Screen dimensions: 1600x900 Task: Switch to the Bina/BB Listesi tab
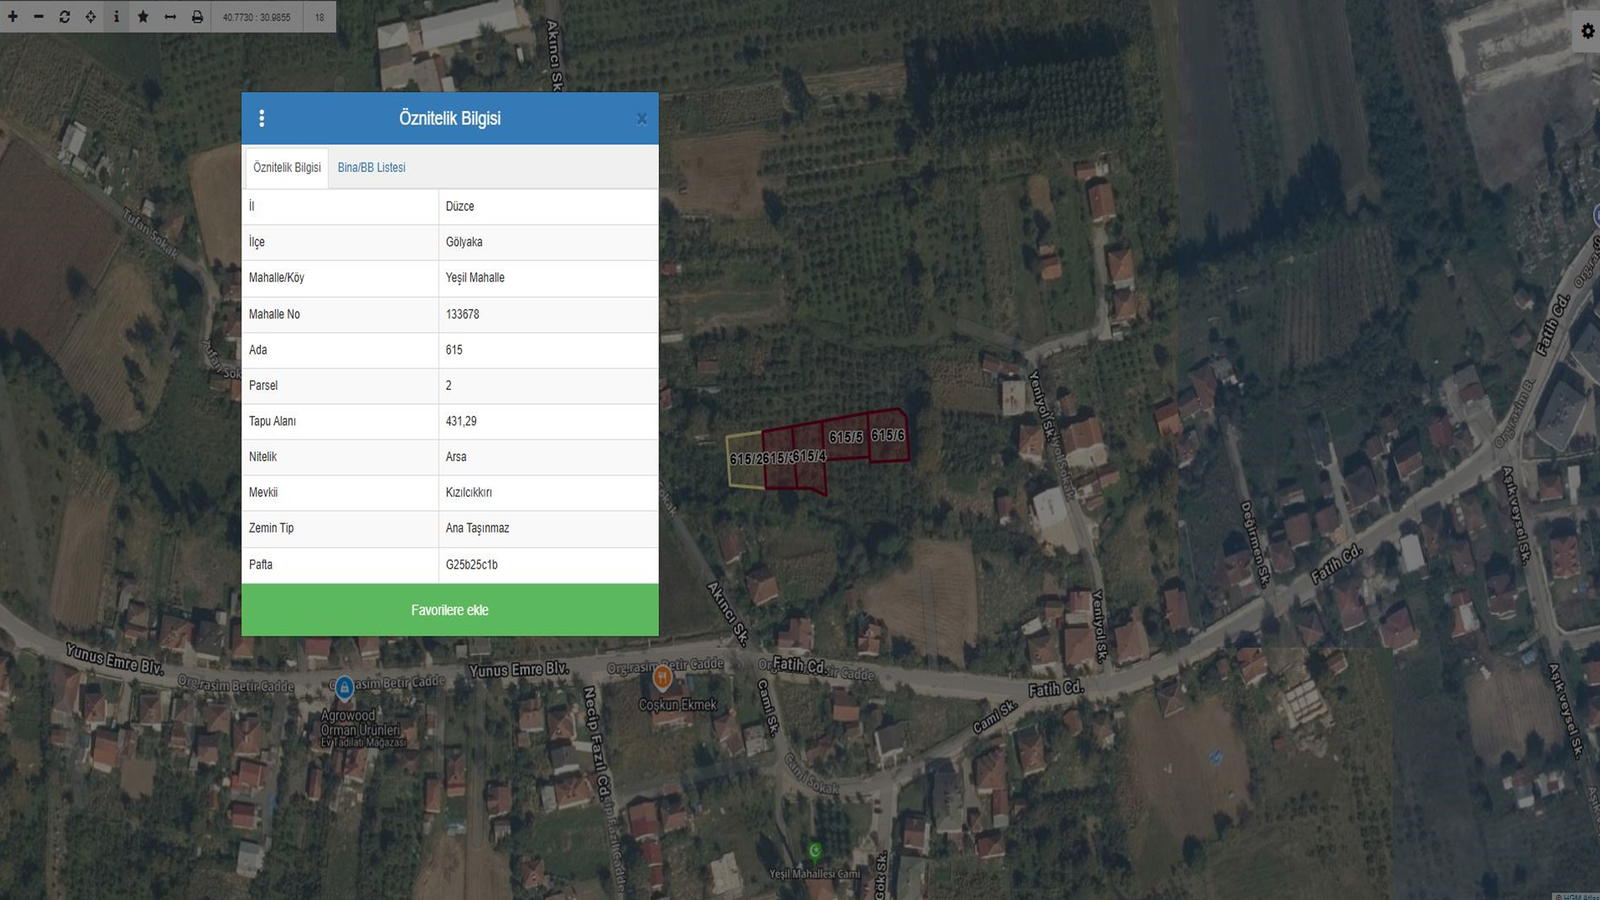[x=371, y=168]
